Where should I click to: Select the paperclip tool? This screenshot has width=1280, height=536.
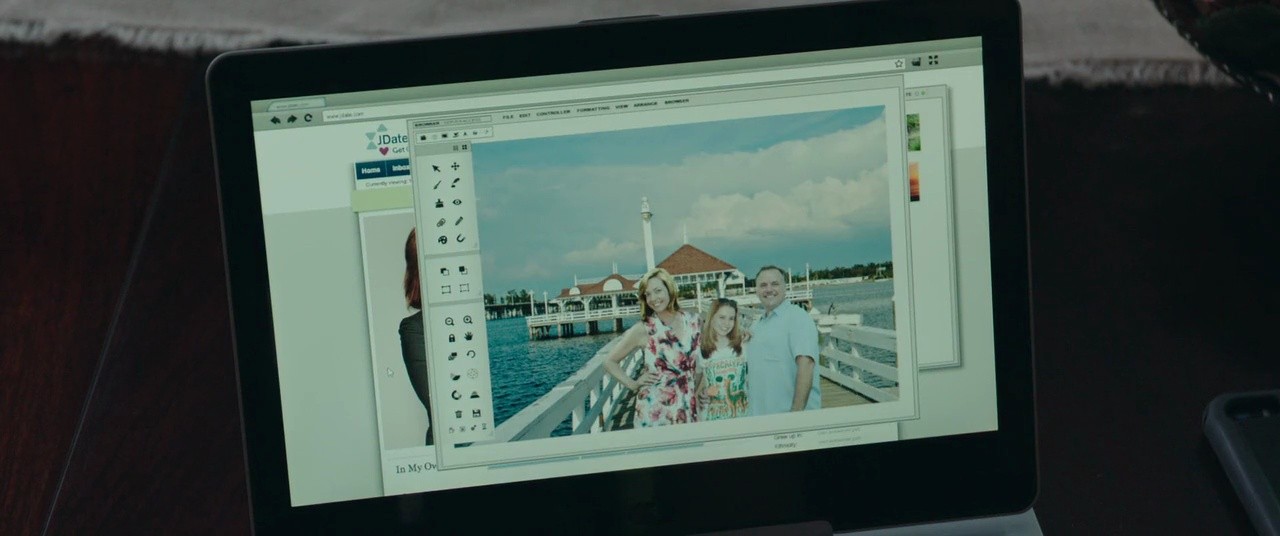(x=440, y=222)
